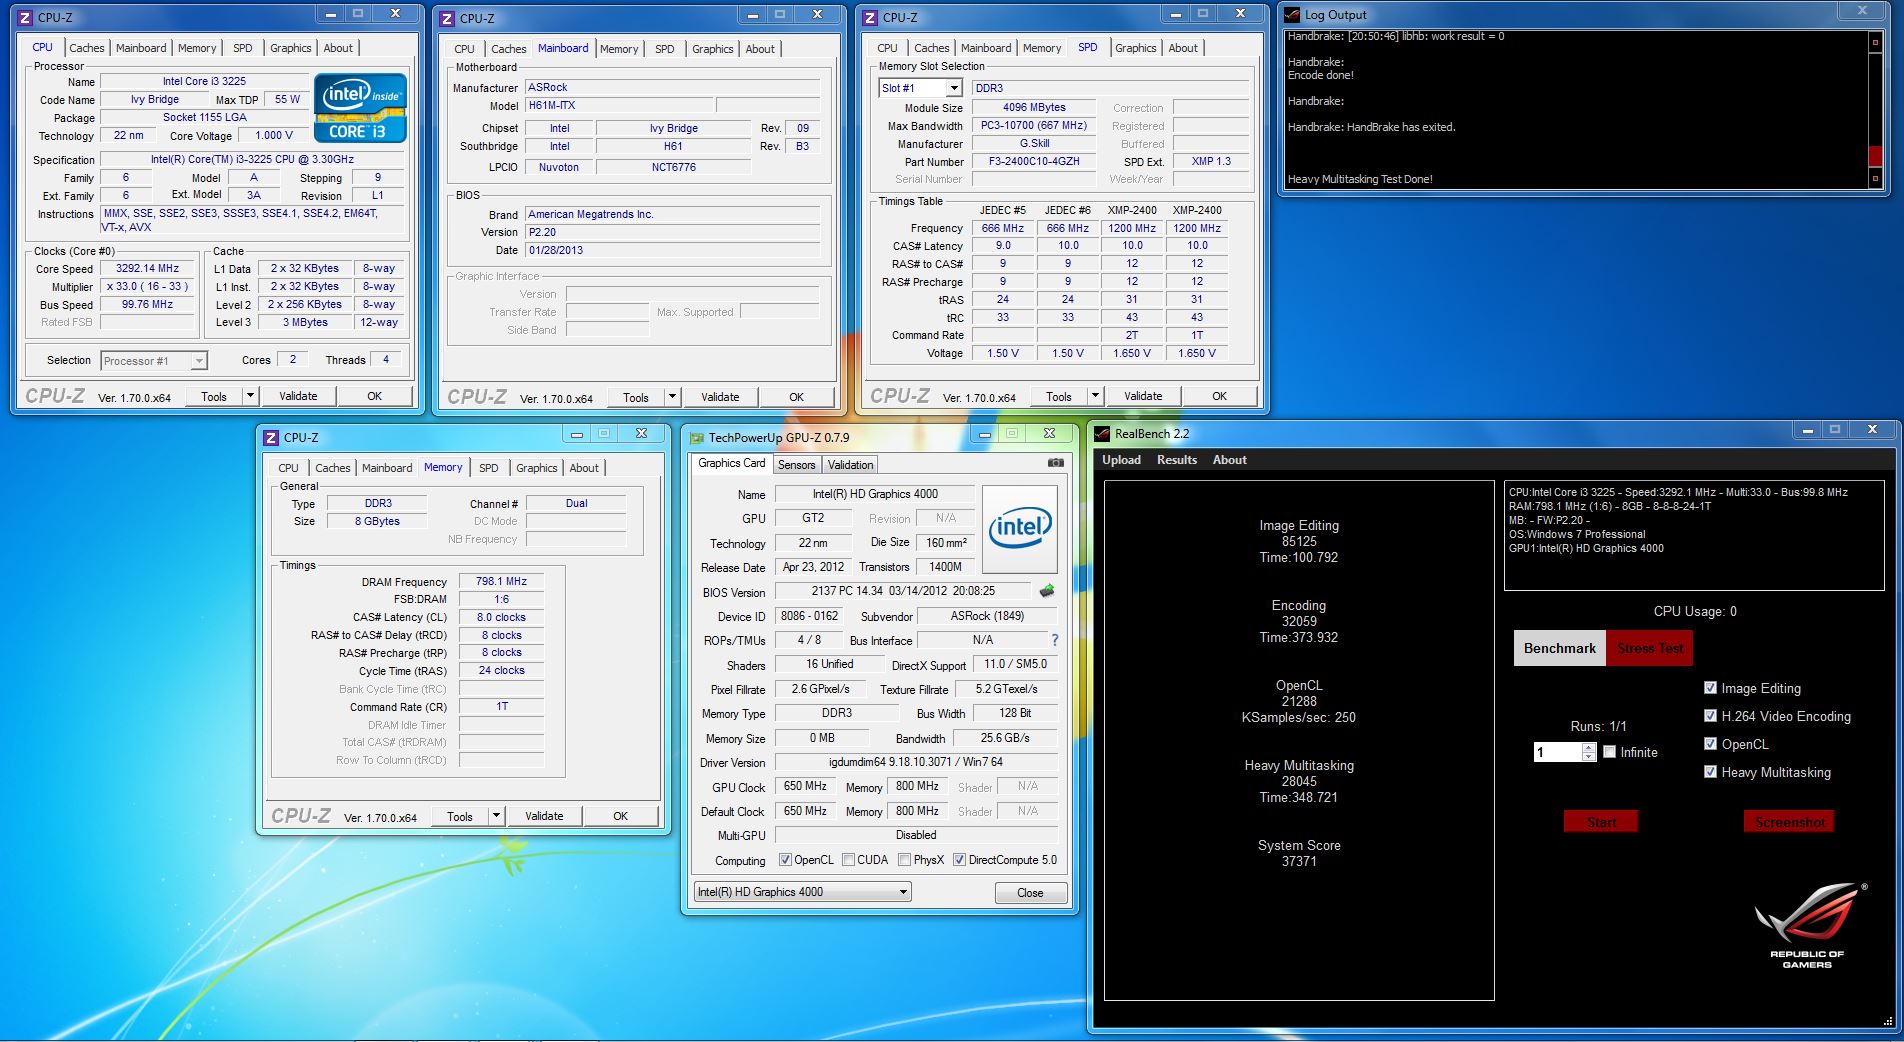
Task: Expand Tools dropdown arrow in CPU tab window
Action: (x=250, y=396)
